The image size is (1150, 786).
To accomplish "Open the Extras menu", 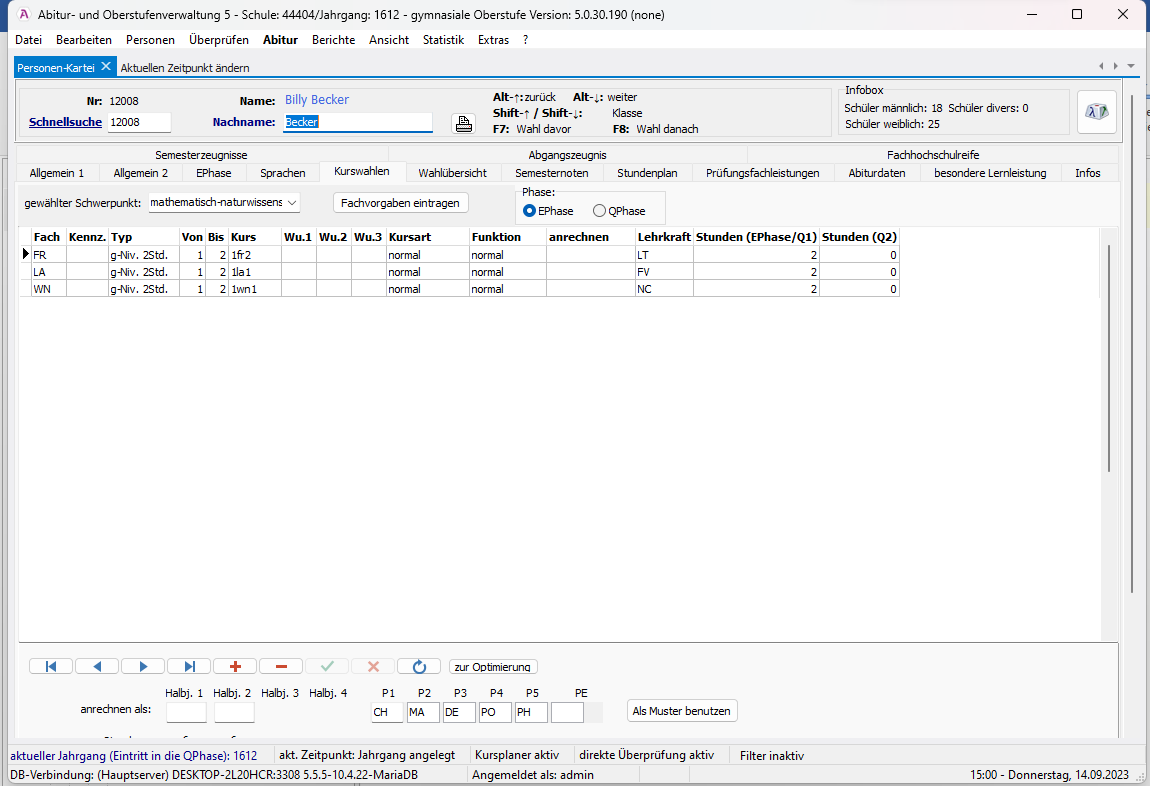I will pyautogui.click(x=493, y=40).
